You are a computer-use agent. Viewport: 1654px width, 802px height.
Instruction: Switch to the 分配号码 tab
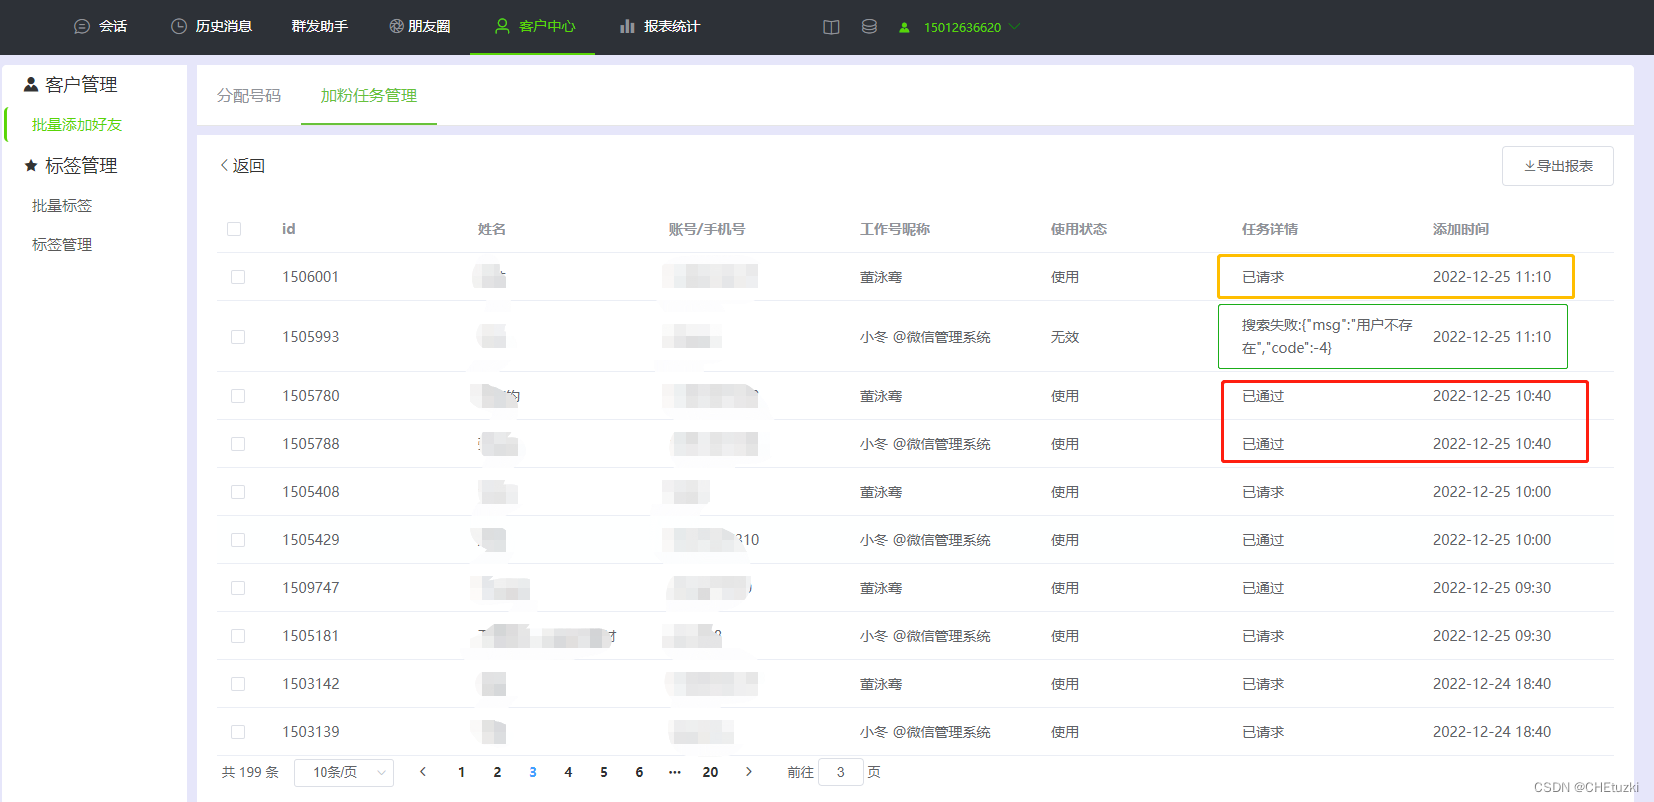(x=249, y=96)
